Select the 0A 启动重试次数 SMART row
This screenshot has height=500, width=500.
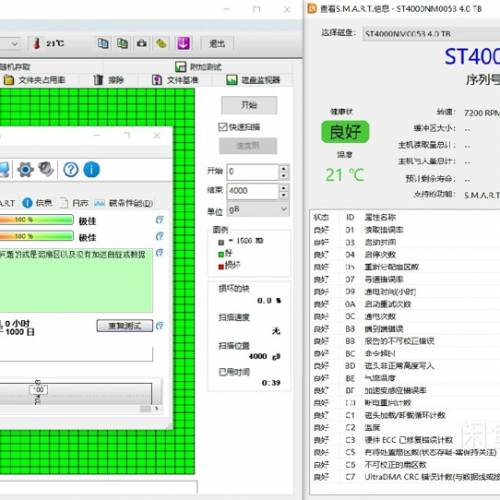click(x=405, y=304)
